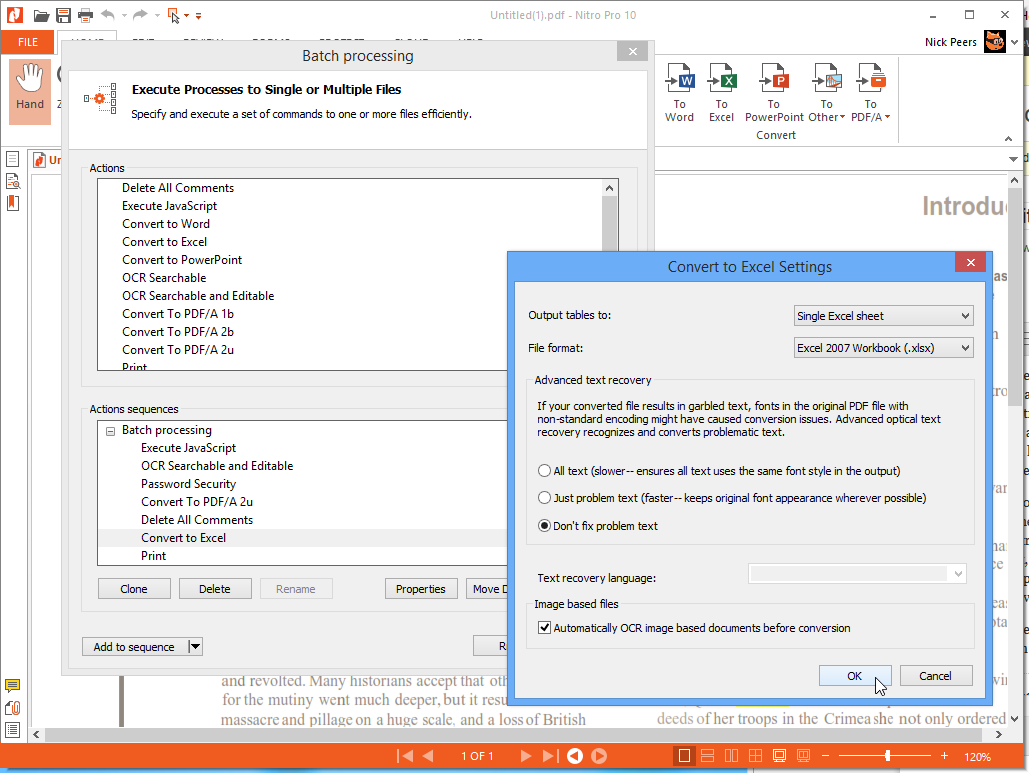Open the FILE menu
Image resolution: width=1029 pixels, height=773 pixels.
coord(28,42)
